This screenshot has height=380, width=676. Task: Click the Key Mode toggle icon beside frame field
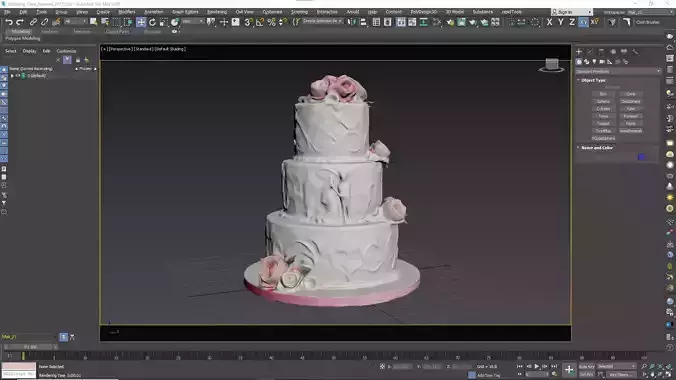520,374
